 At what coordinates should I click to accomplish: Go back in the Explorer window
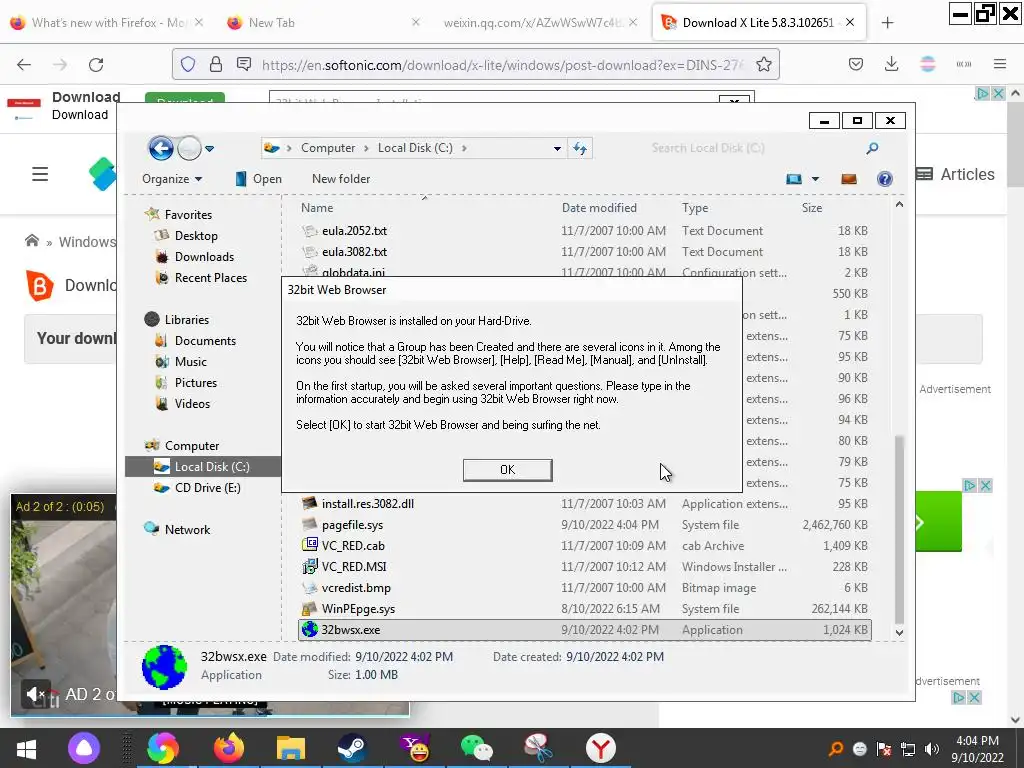pyautogui.click(x=161, y=148)
